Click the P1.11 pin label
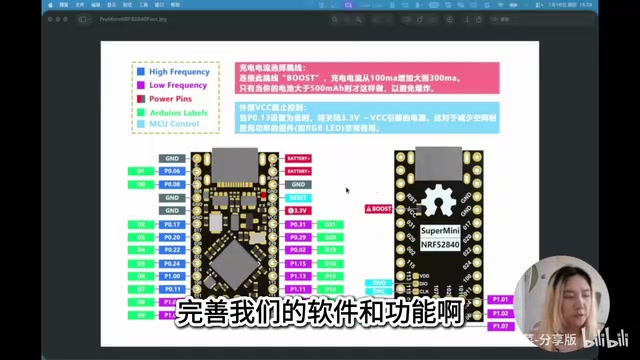640x360 pixels. (298, 289)
